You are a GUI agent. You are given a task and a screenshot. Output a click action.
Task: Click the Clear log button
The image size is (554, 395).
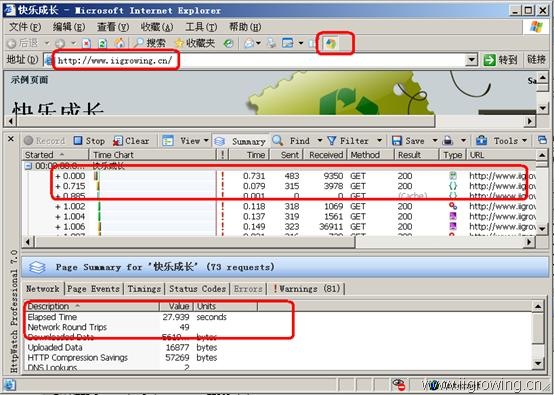tap(131, 141)
